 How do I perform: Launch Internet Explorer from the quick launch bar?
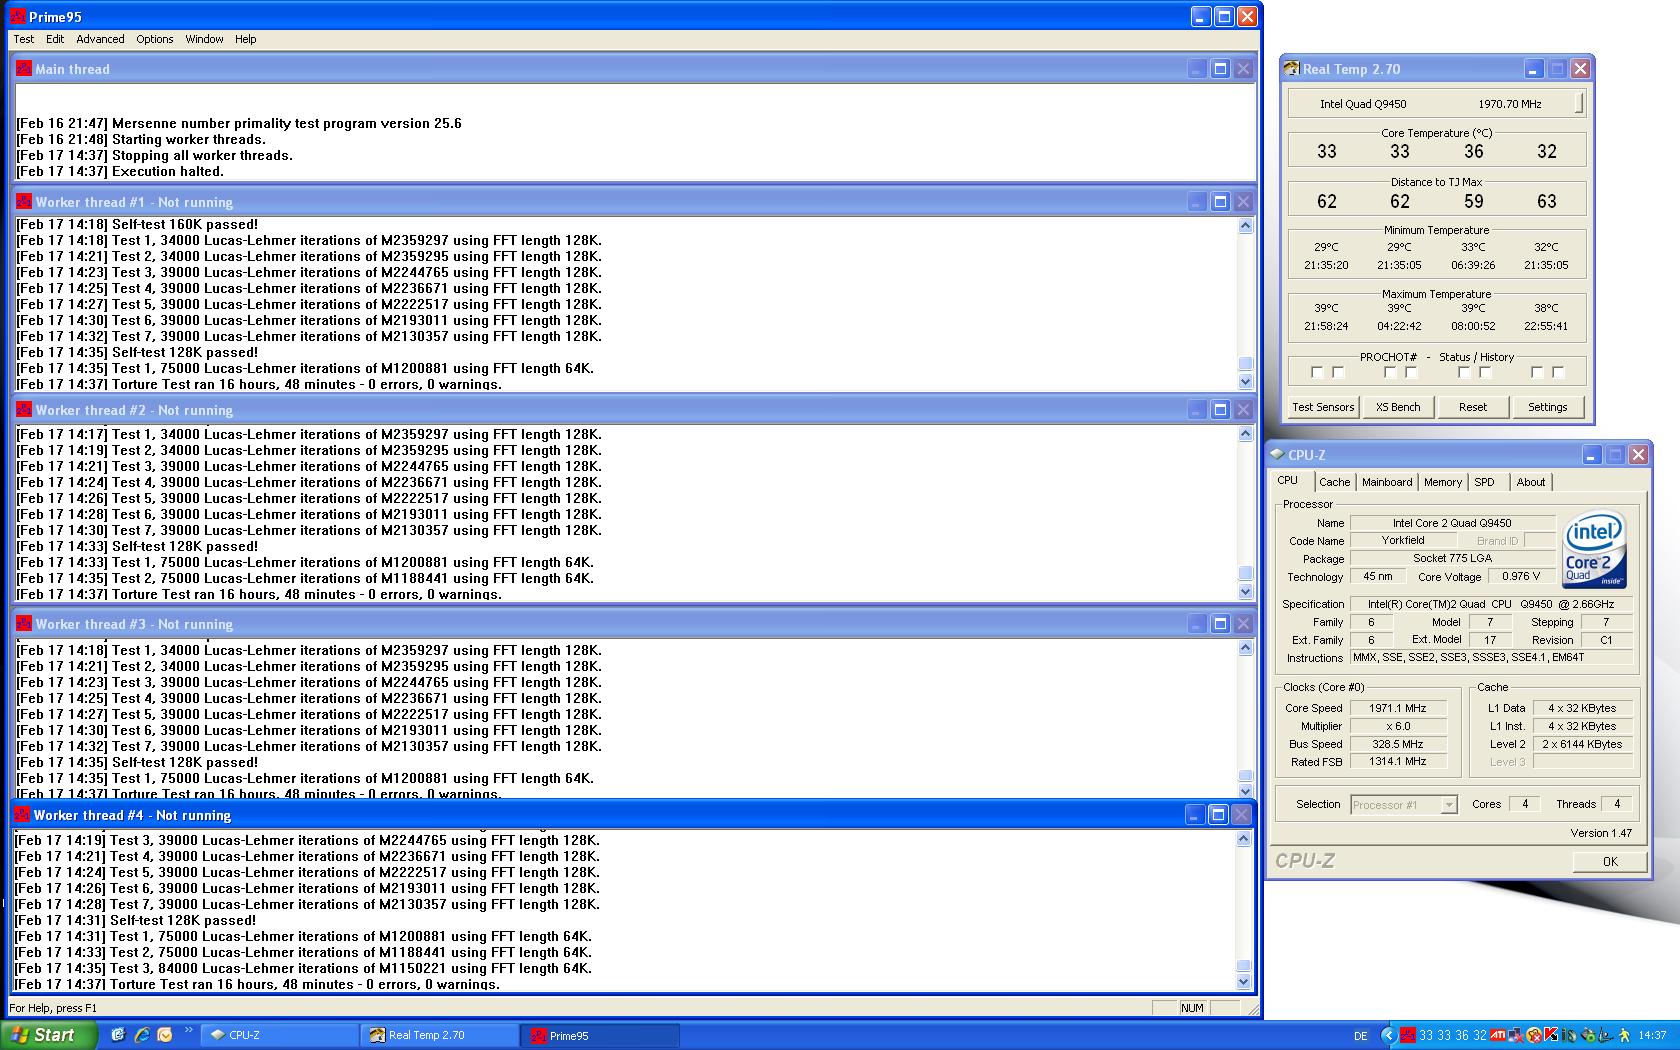coord(141,1035)
